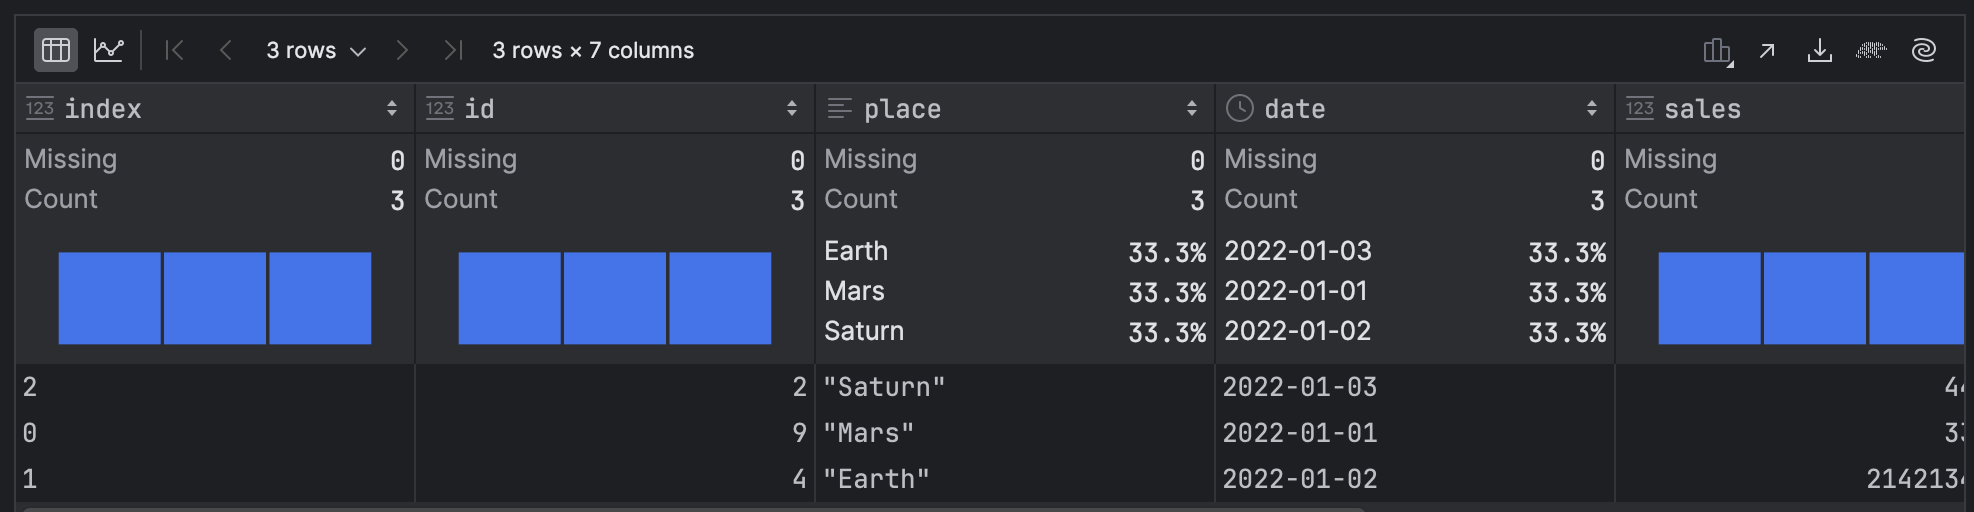Viewport: 1974px width, 512px height.
Task: Select the "Saturn" cell in place column
Action: [x=884, y=387]
